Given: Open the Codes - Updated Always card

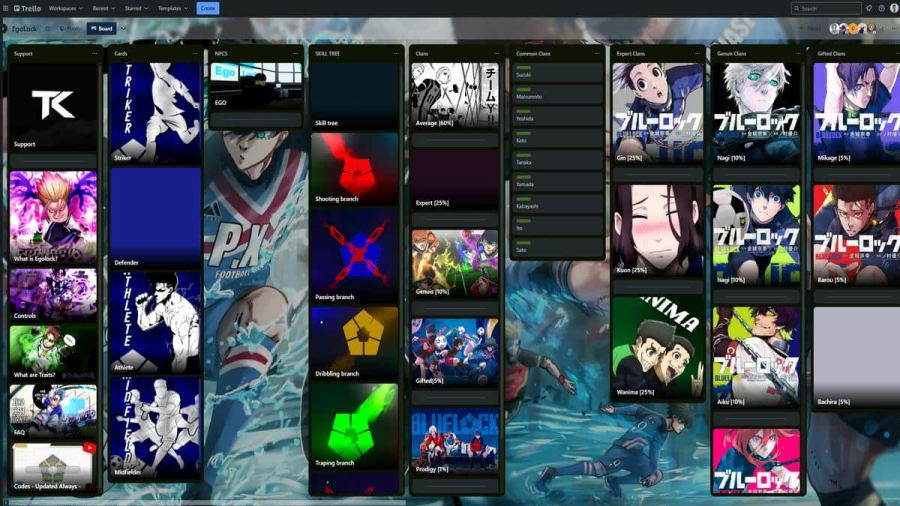Looking at the screenshot, I should (x=53, y=467).
